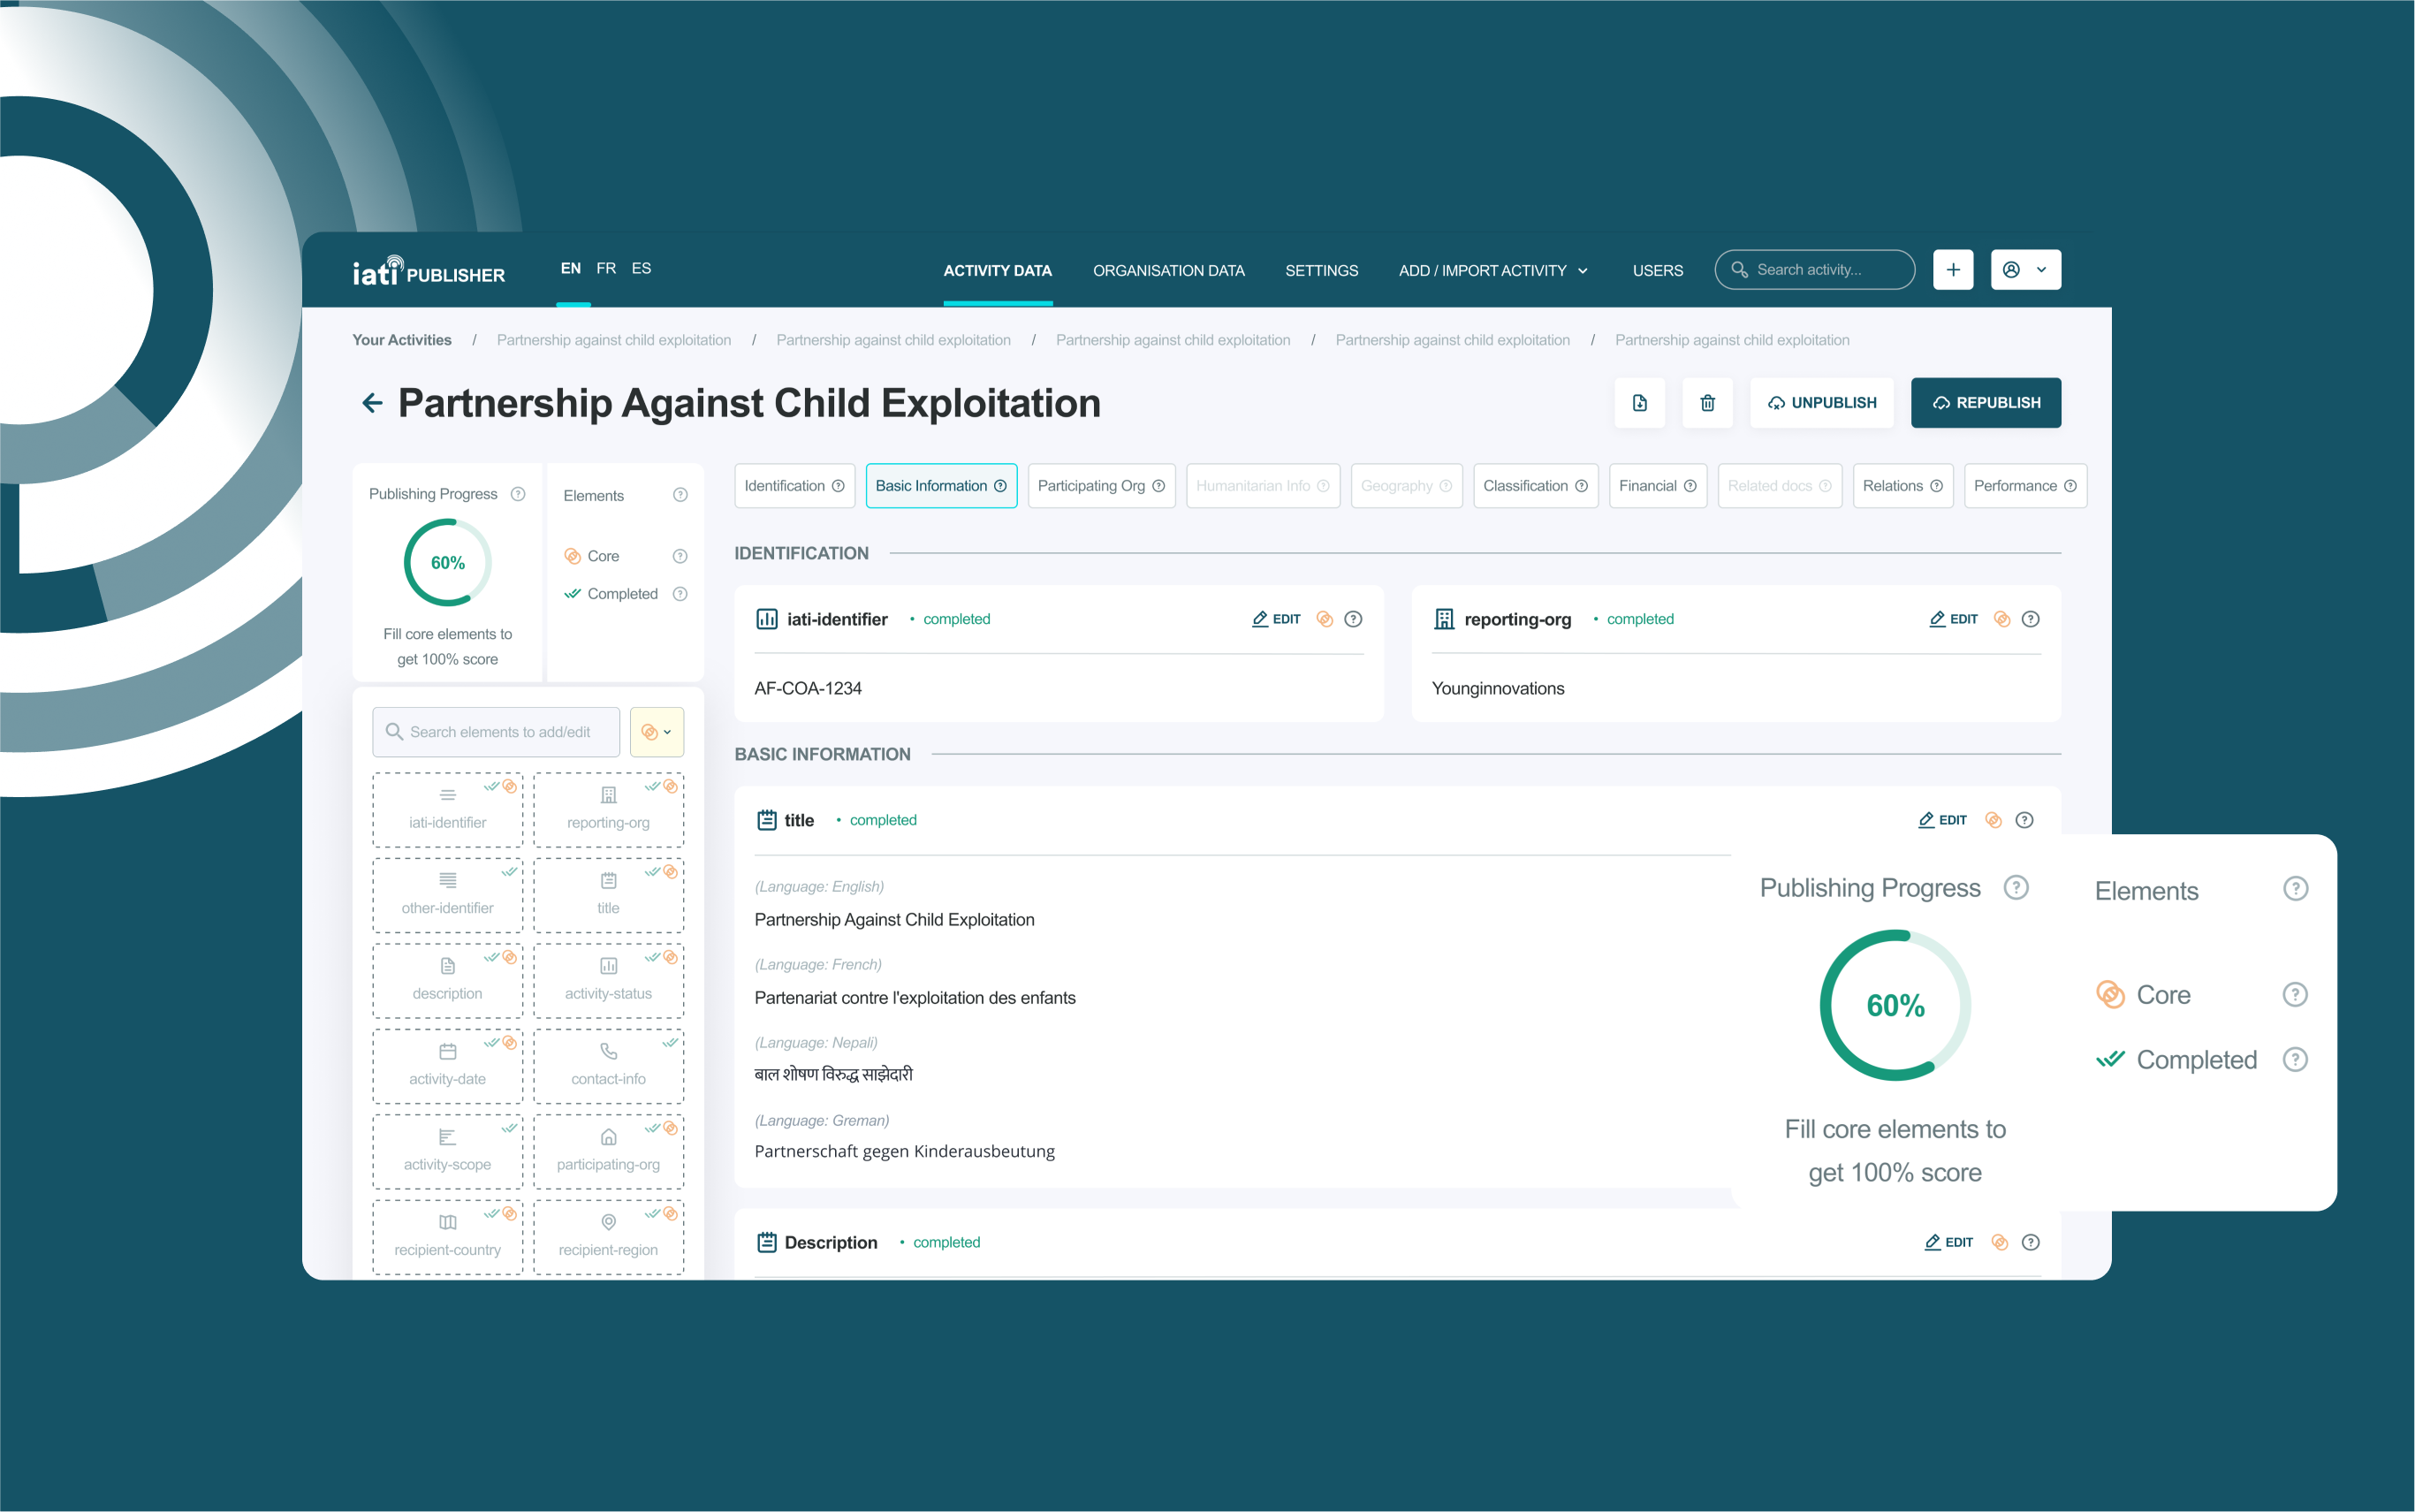Click the Republish button
The width and height of the screenshot is (2415, 1512).
1985,403
